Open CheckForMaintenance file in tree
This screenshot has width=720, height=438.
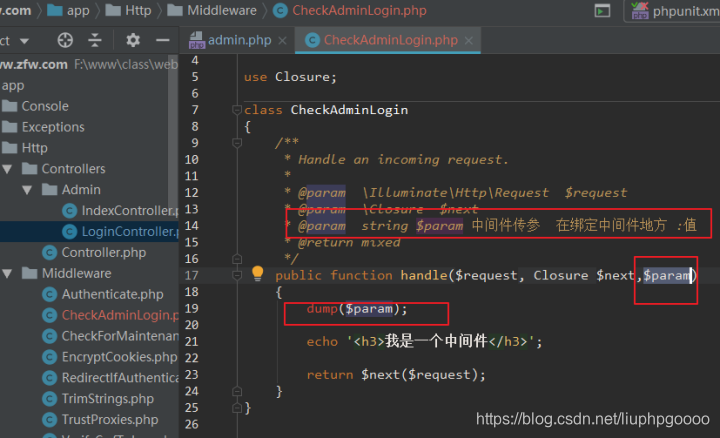110,336
